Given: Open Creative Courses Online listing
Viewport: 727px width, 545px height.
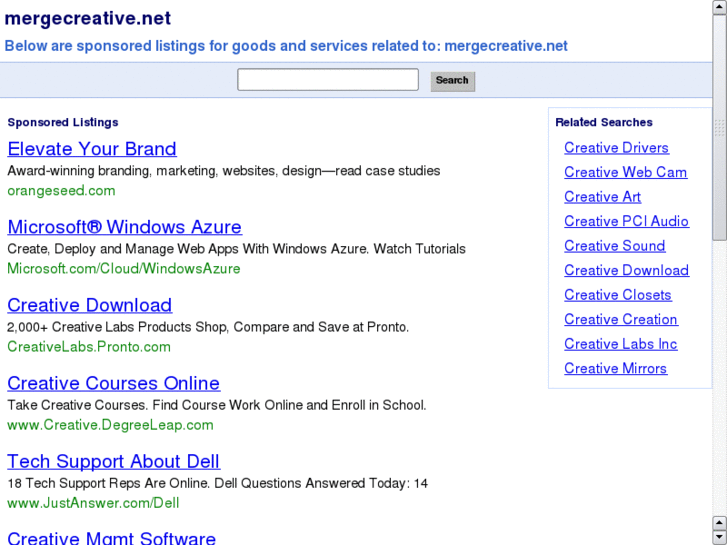Looking at the screenshot, I should [x=114, y=383].
